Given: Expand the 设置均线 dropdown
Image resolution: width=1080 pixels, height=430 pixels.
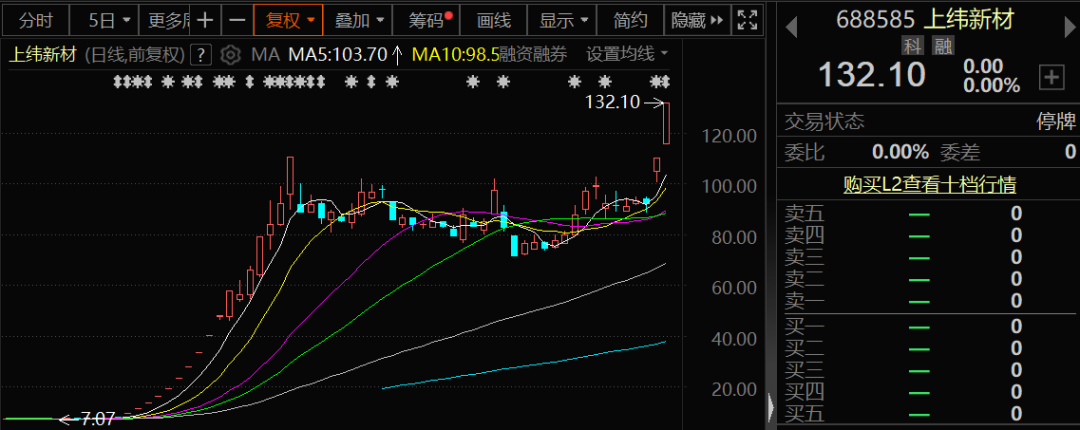Looking at the screenshot, I should coord(627,54).
